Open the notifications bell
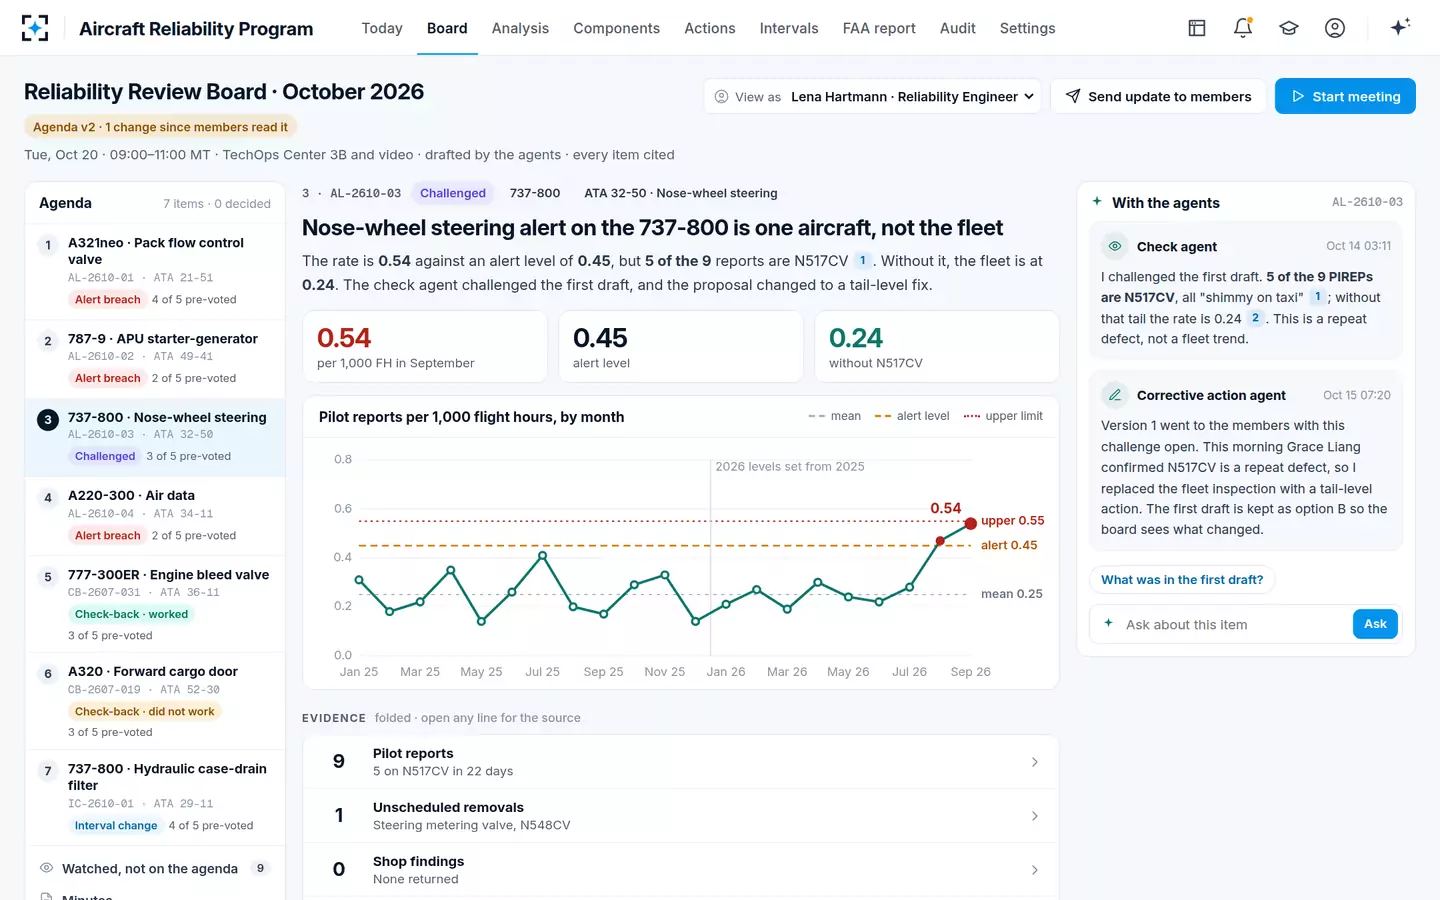 pyautogui.click(x=1243, y=28)
